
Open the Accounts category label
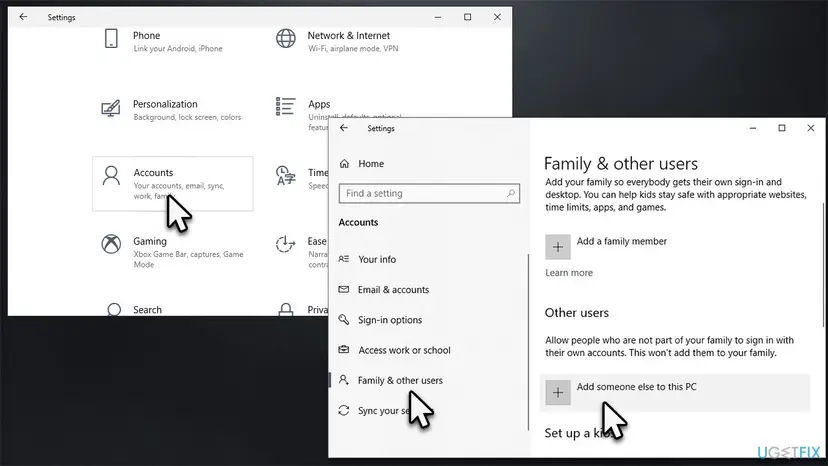pos(153,173)
